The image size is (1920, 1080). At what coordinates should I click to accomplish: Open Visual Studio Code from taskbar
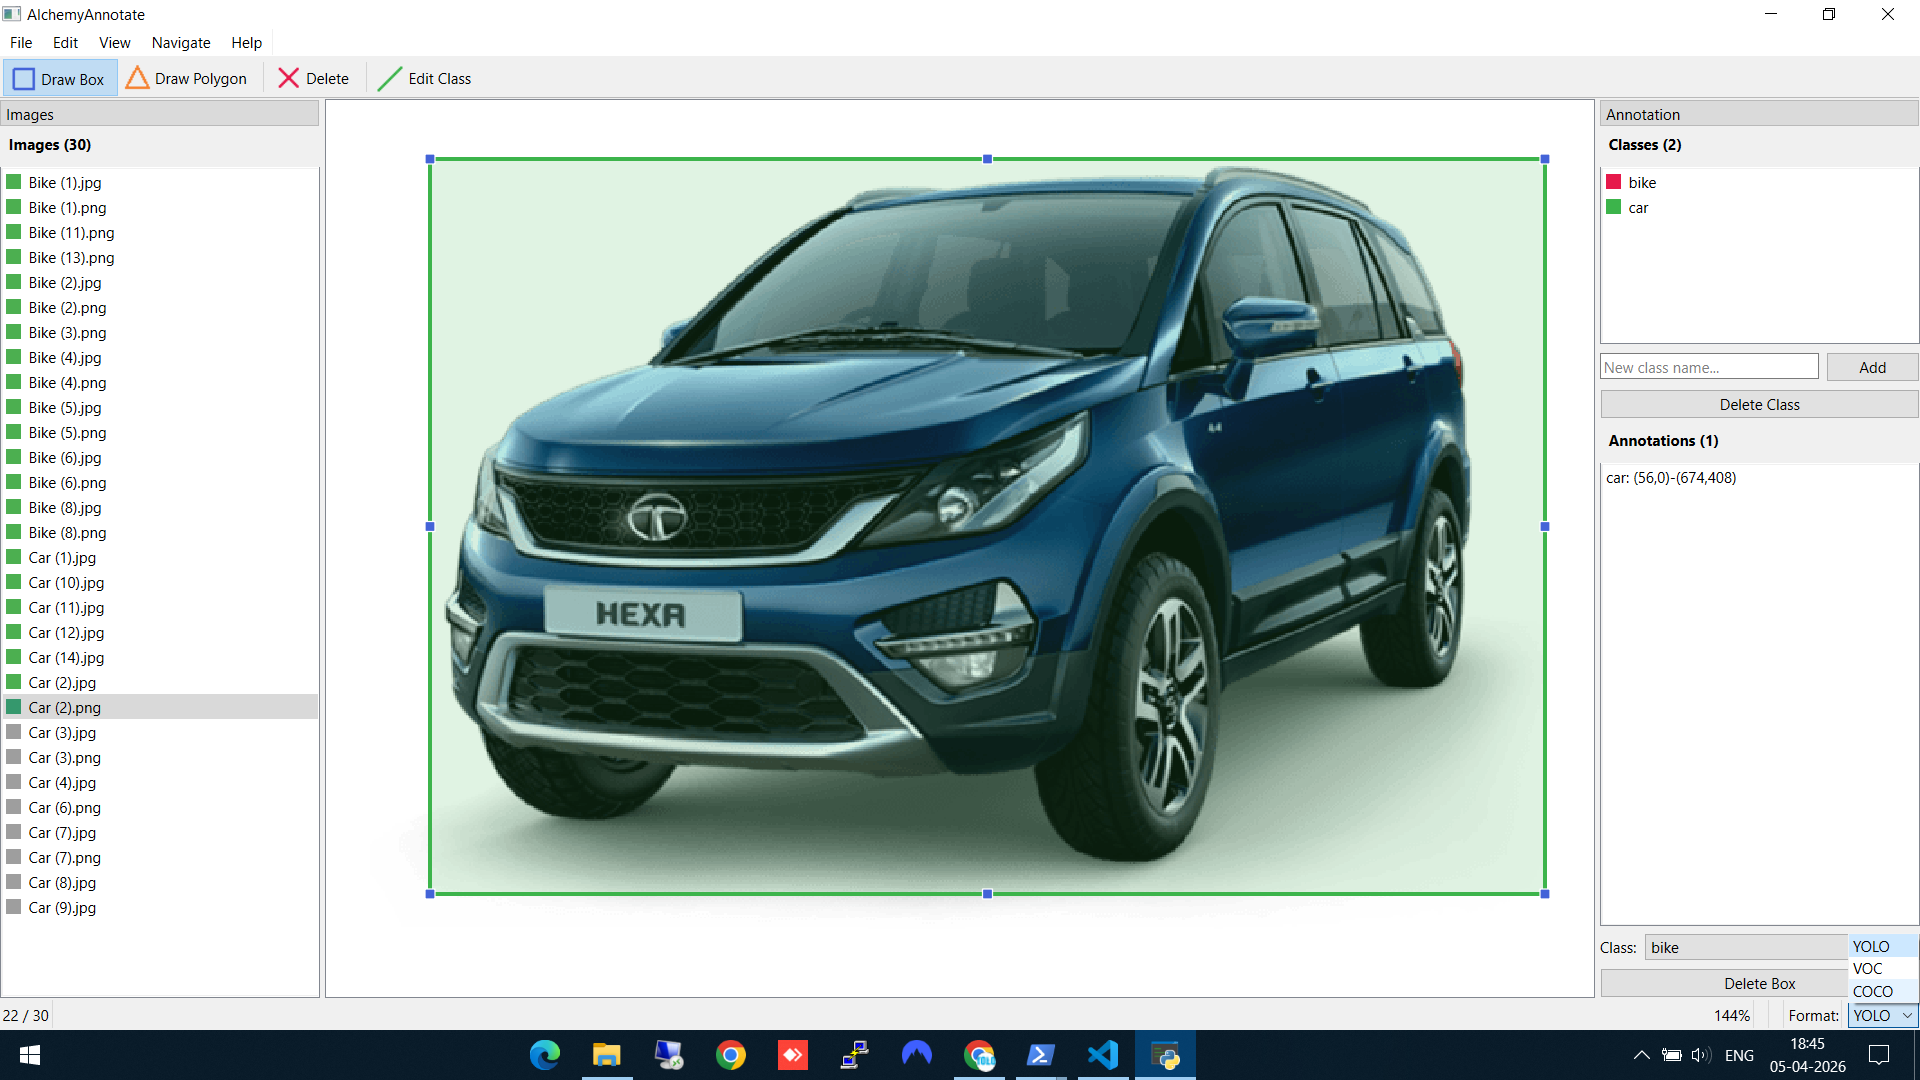pyautogui.click(x=1103, y=1055)
